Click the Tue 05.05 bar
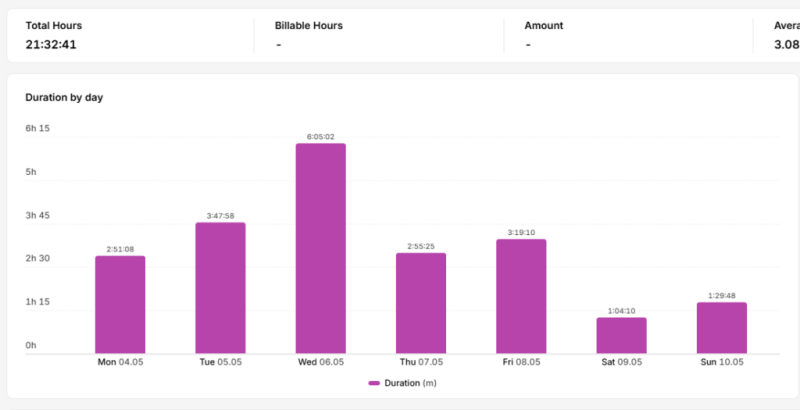 [220, 288]
